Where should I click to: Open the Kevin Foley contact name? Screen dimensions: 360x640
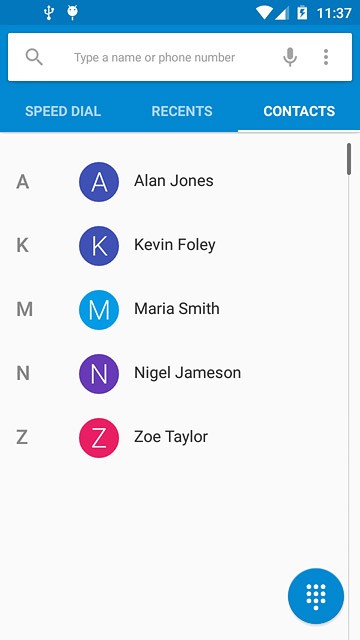tap(175, 245)
